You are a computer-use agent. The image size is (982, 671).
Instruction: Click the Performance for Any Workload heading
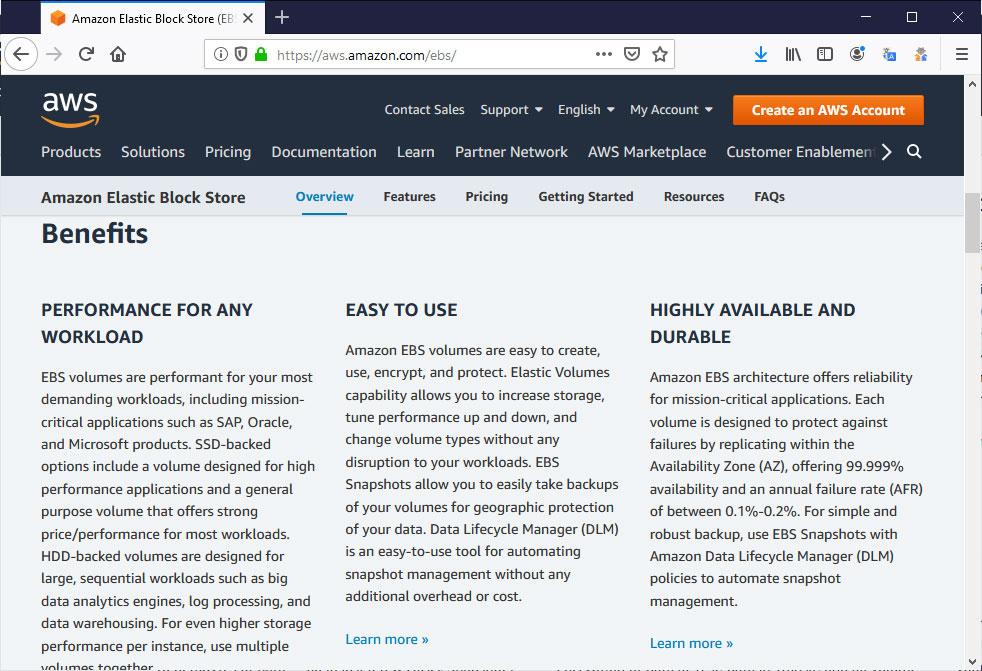147,323
